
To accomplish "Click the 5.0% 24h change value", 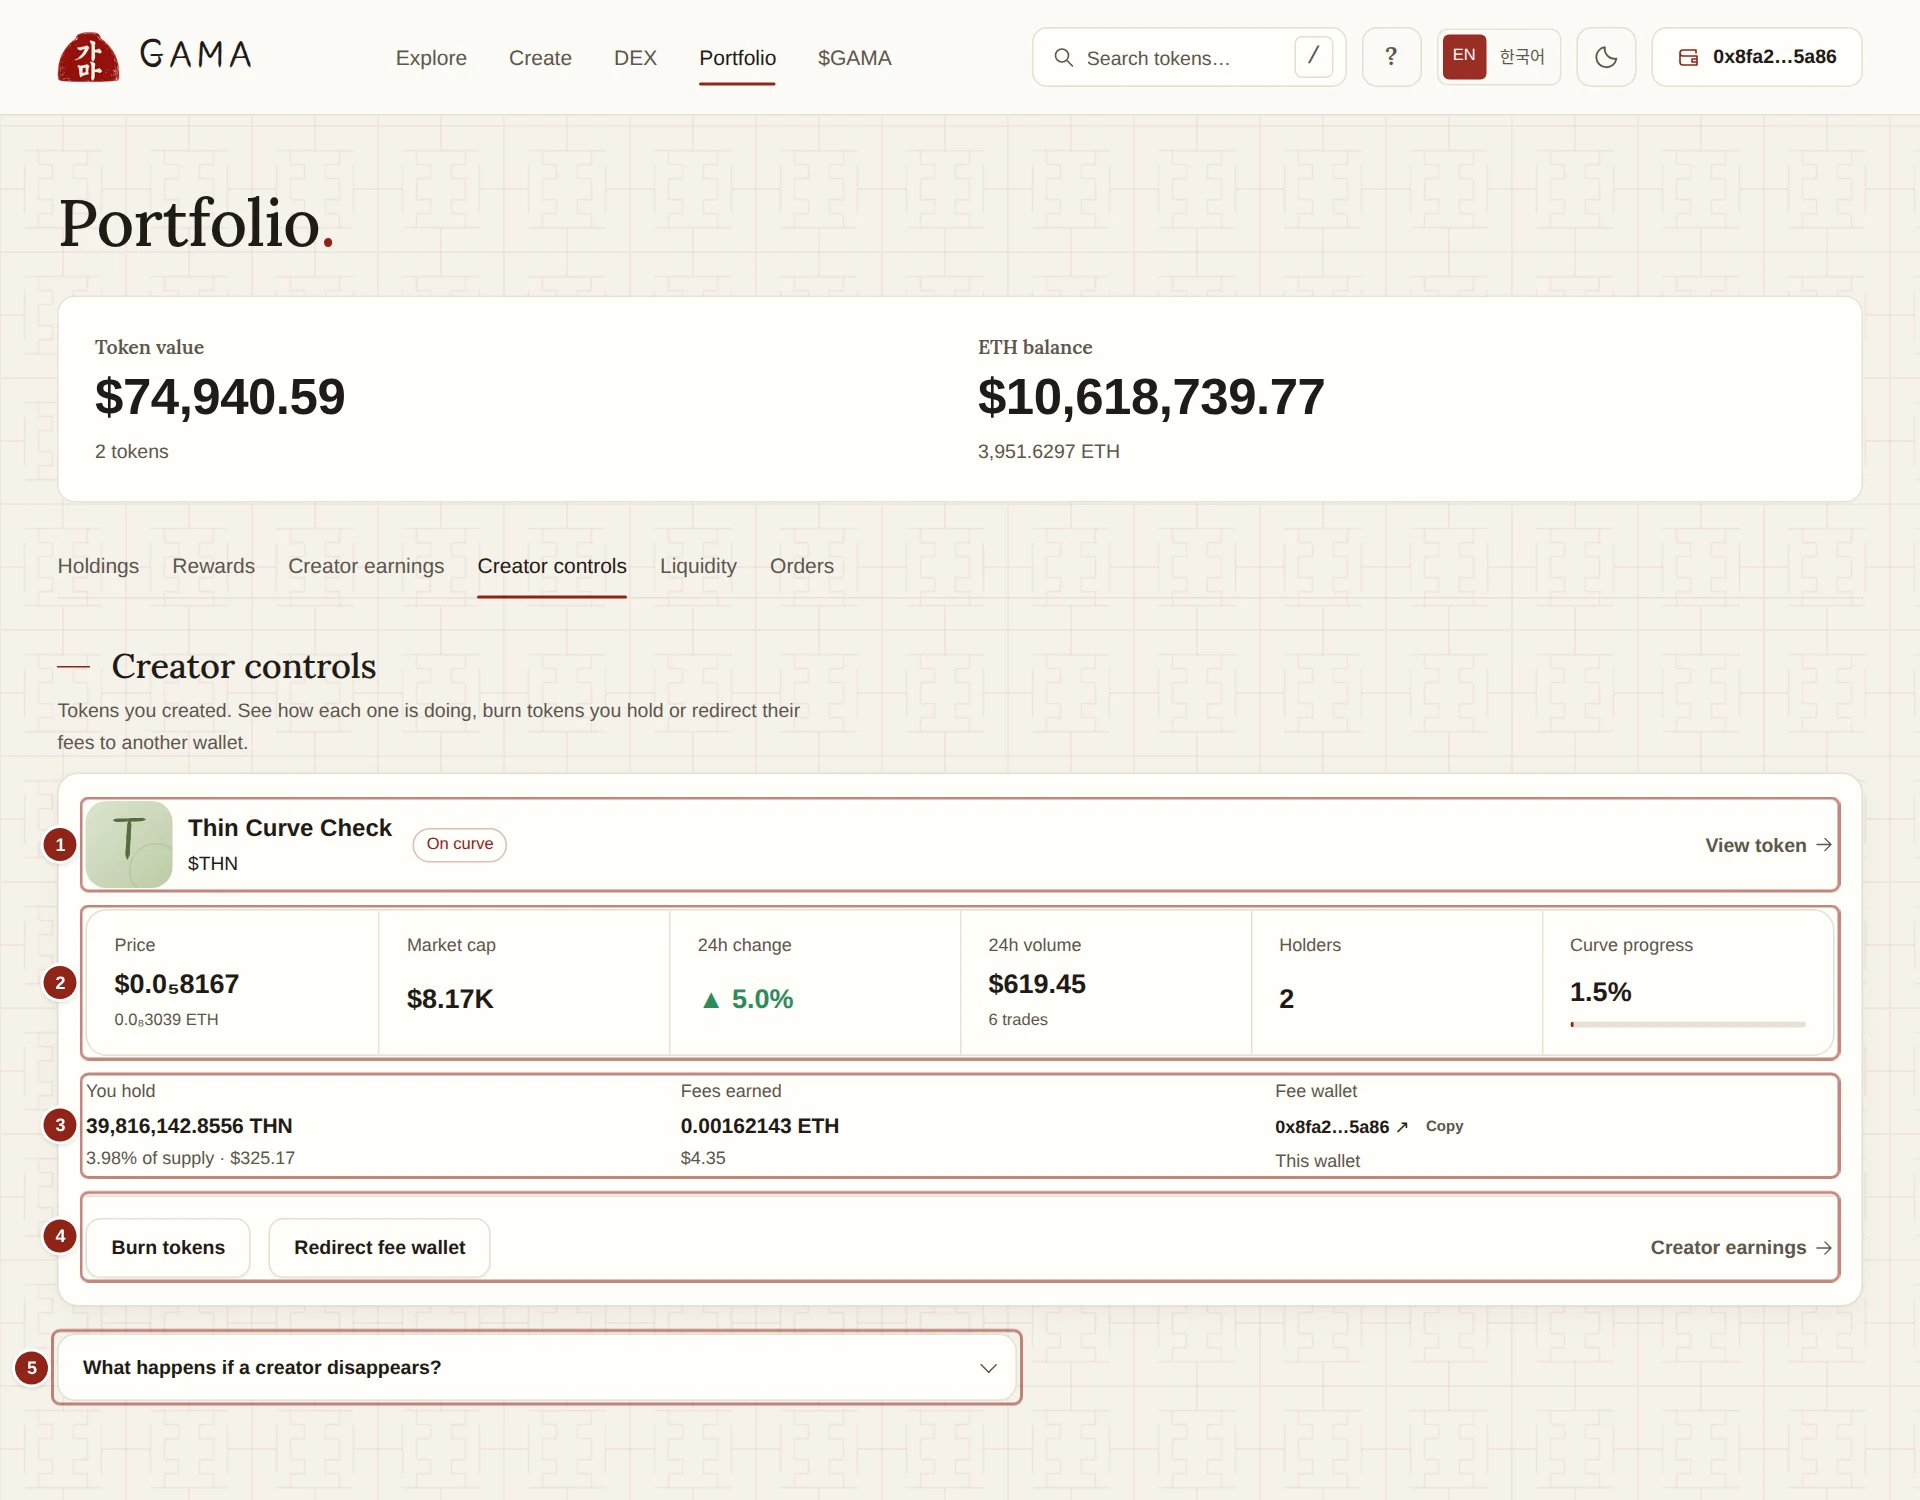I will [x=746, y=999].
